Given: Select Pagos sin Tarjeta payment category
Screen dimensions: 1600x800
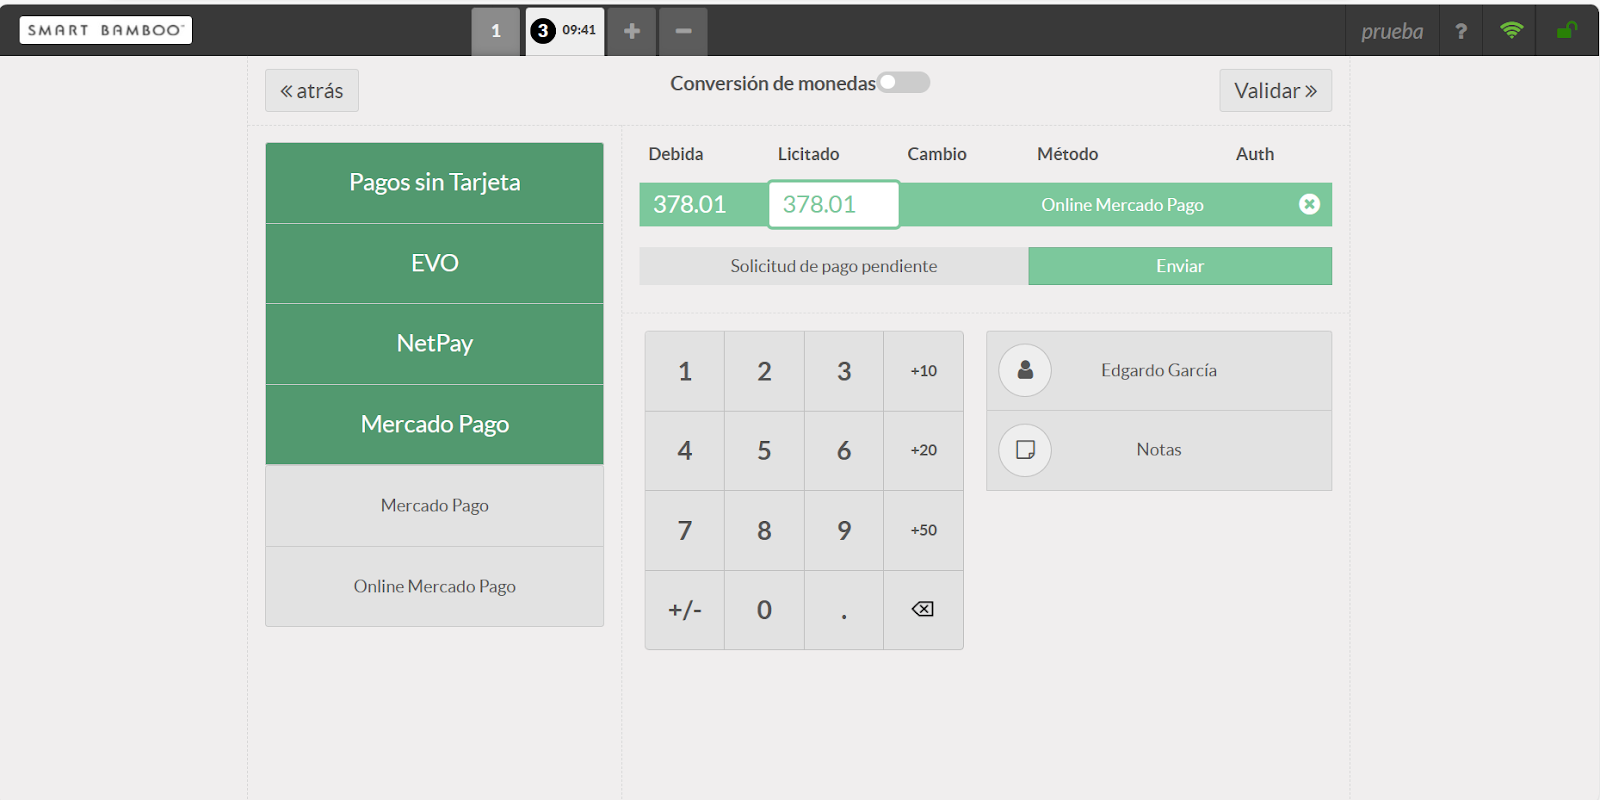Looking at the screenshot, I should click(435, 183).
